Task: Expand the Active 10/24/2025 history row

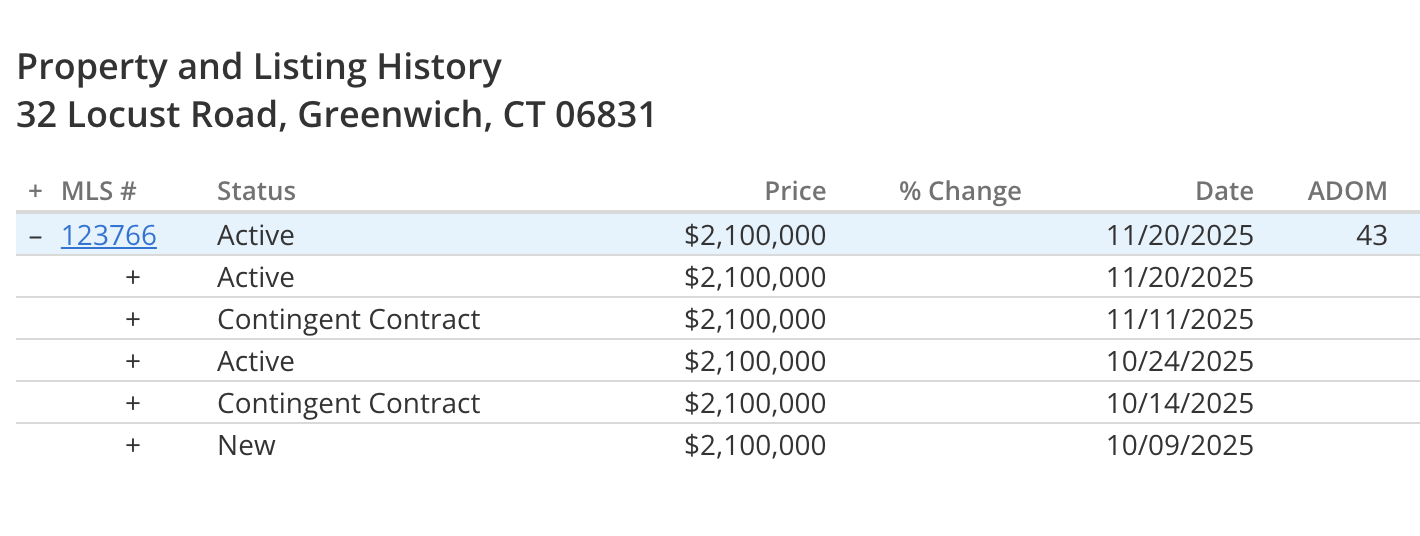Action: click(x=133, y=361)
